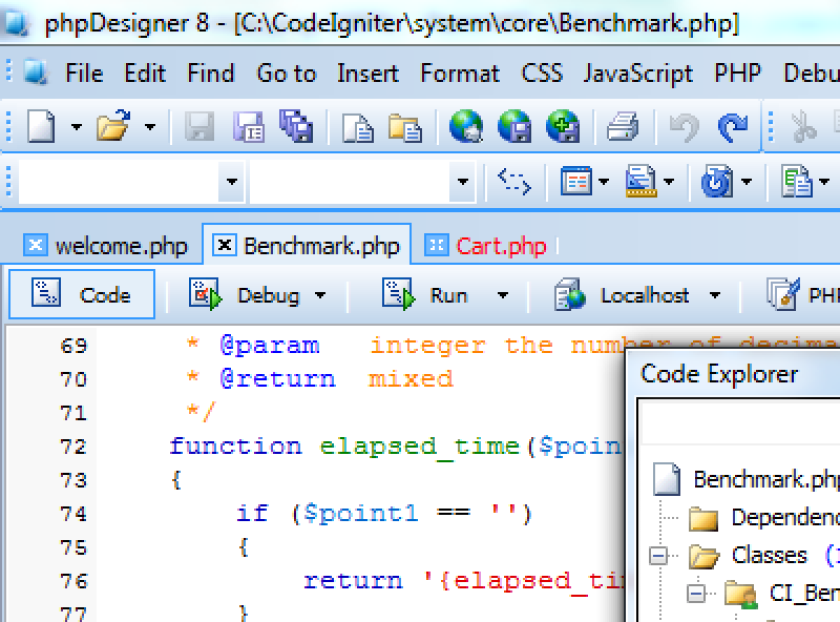Click the green documents icon
The height and width of the screenshot is (622, 840).
[x=797, y=181]
